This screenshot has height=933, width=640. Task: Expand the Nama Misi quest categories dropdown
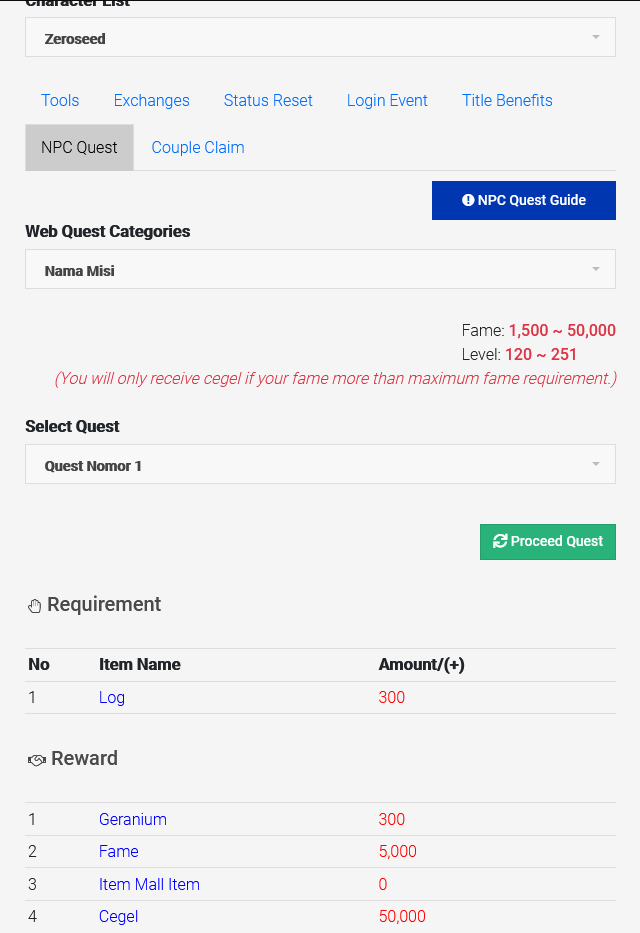click(320, 269)
